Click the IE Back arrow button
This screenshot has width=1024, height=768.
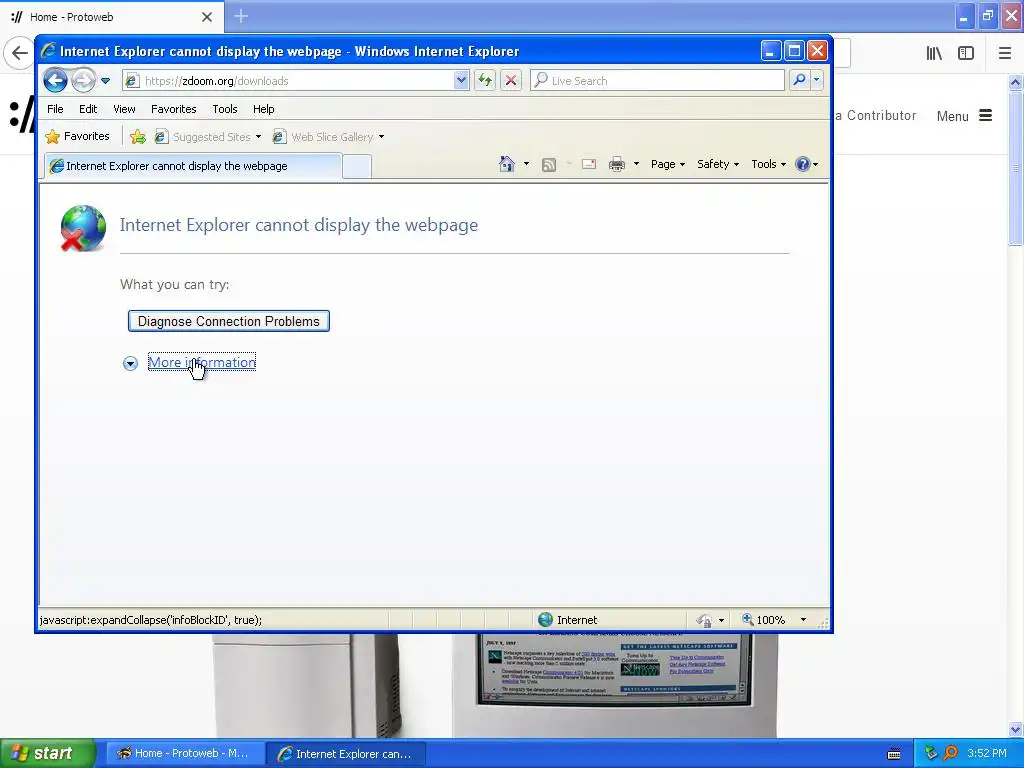click(56, 81)
